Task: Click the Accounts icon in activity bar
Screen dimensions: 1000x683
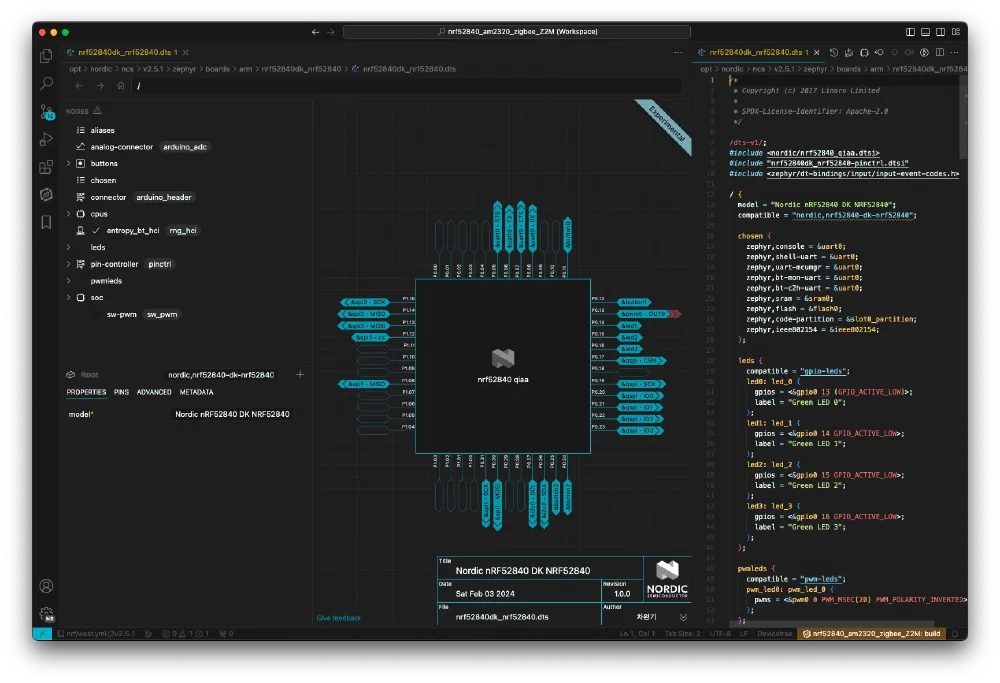Action: (x=46, y=586)
